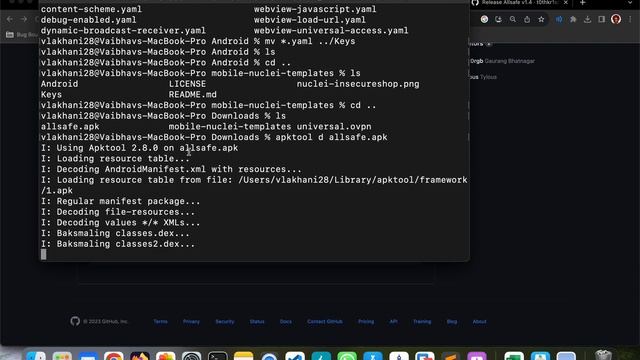Open Sublime Text from the Dock
Screen dimensions: 640x360
click(451, 356)
